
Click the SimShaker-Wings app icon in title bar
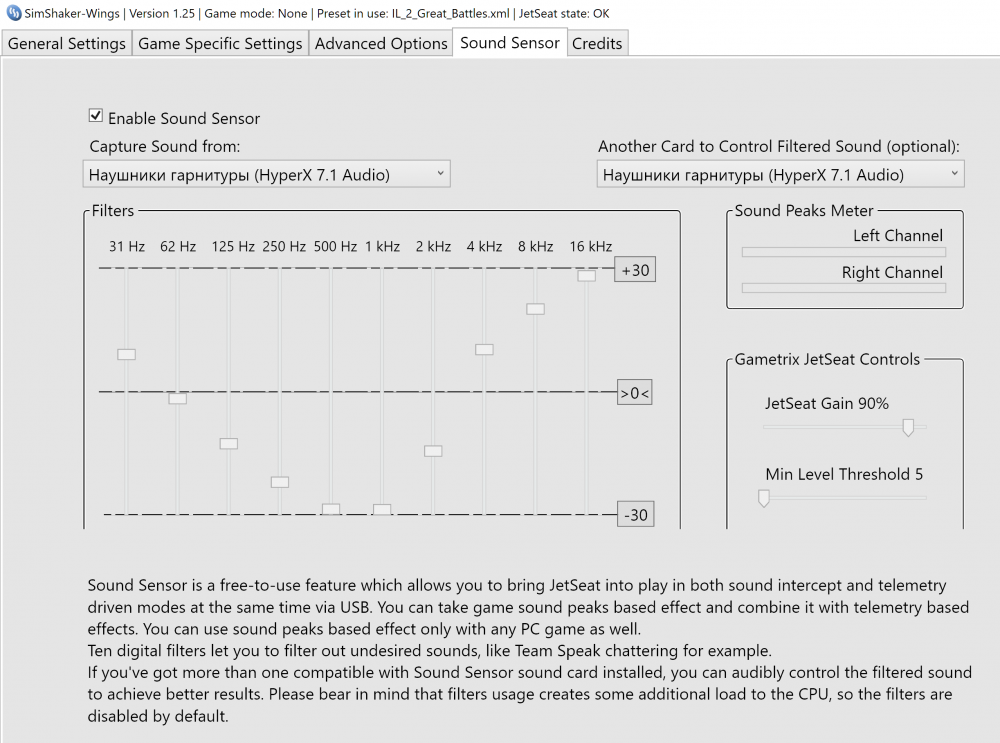[x=13, y=13]
